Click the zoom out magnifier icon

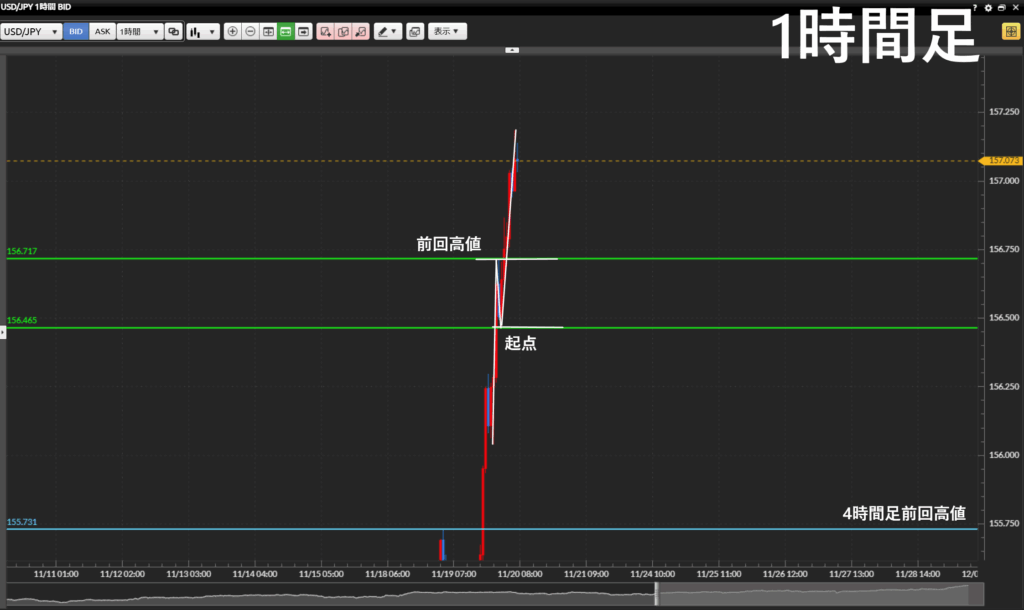click(x=250, y=31)
